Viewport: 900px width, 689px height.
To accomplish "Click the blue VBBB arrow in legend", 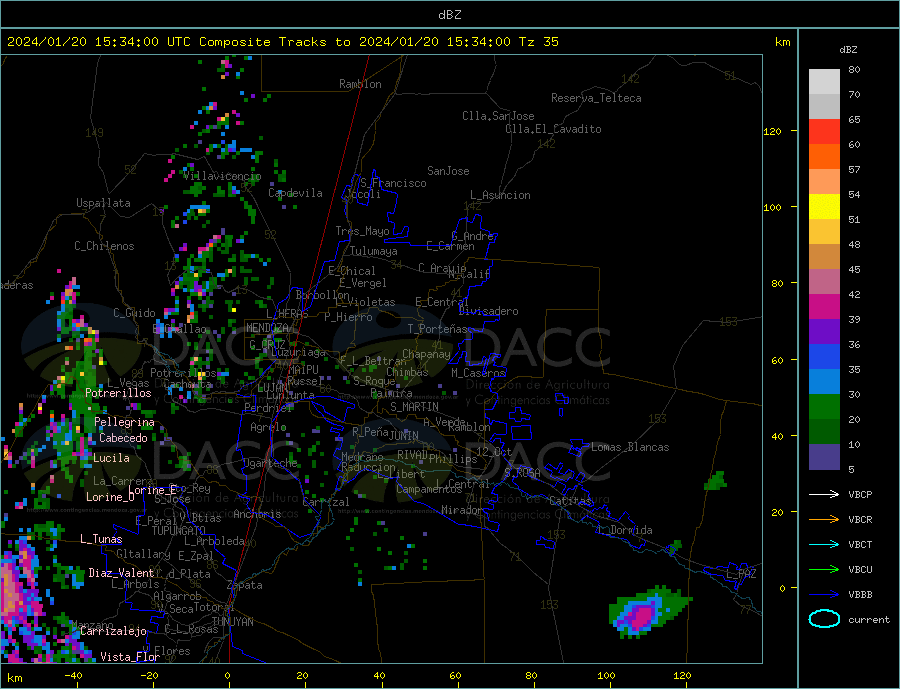I will [x=824, y=594].
